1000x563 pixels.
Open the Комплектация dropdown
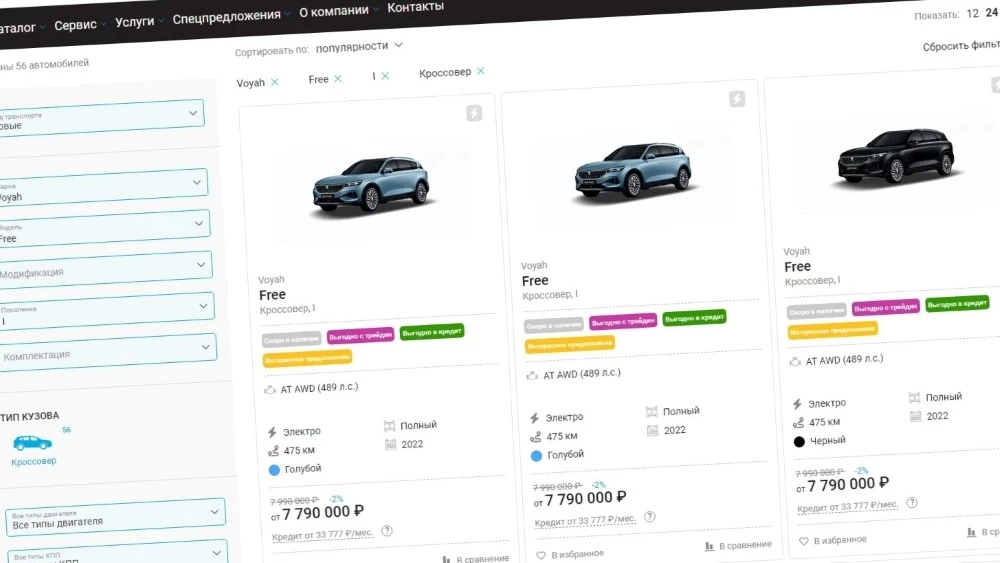[107, 351]
